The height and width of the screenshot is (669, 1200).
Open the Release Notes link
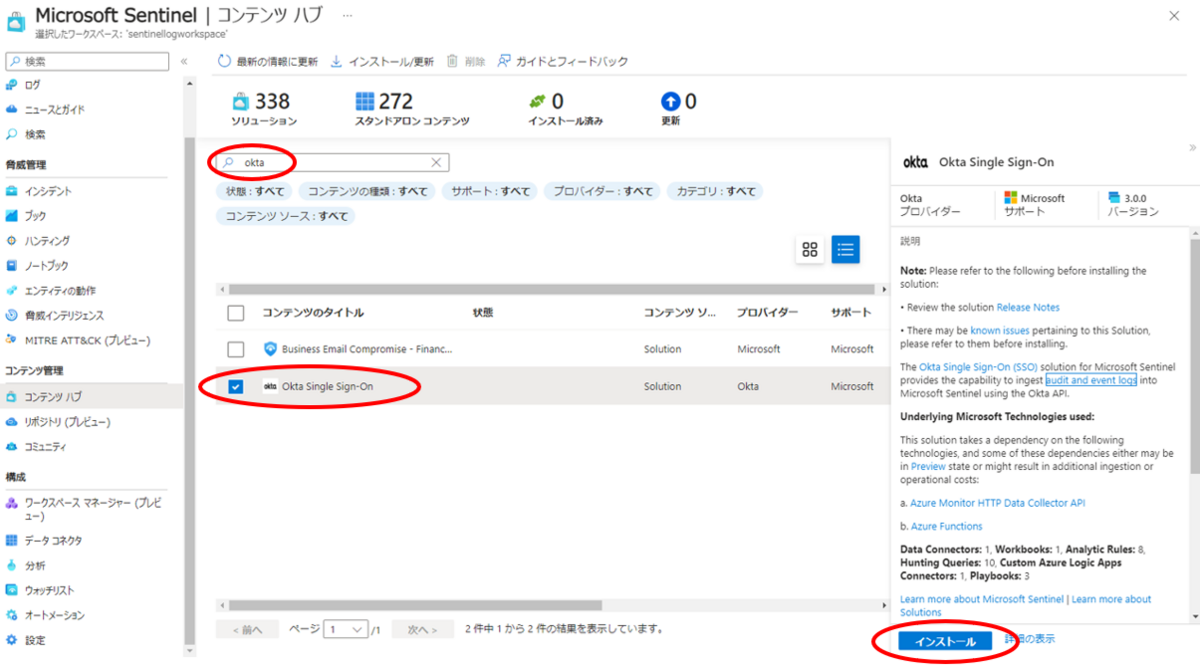pos(1028,307)
